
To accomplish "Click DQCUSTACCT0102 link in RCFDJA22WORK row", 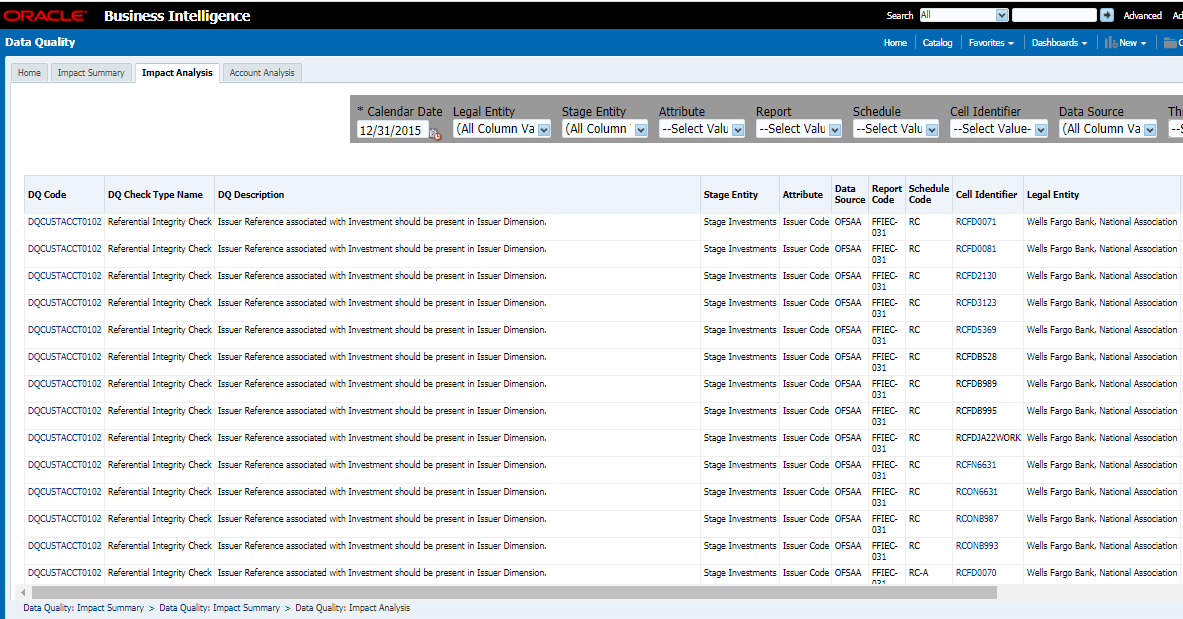I will coord(64,438).
